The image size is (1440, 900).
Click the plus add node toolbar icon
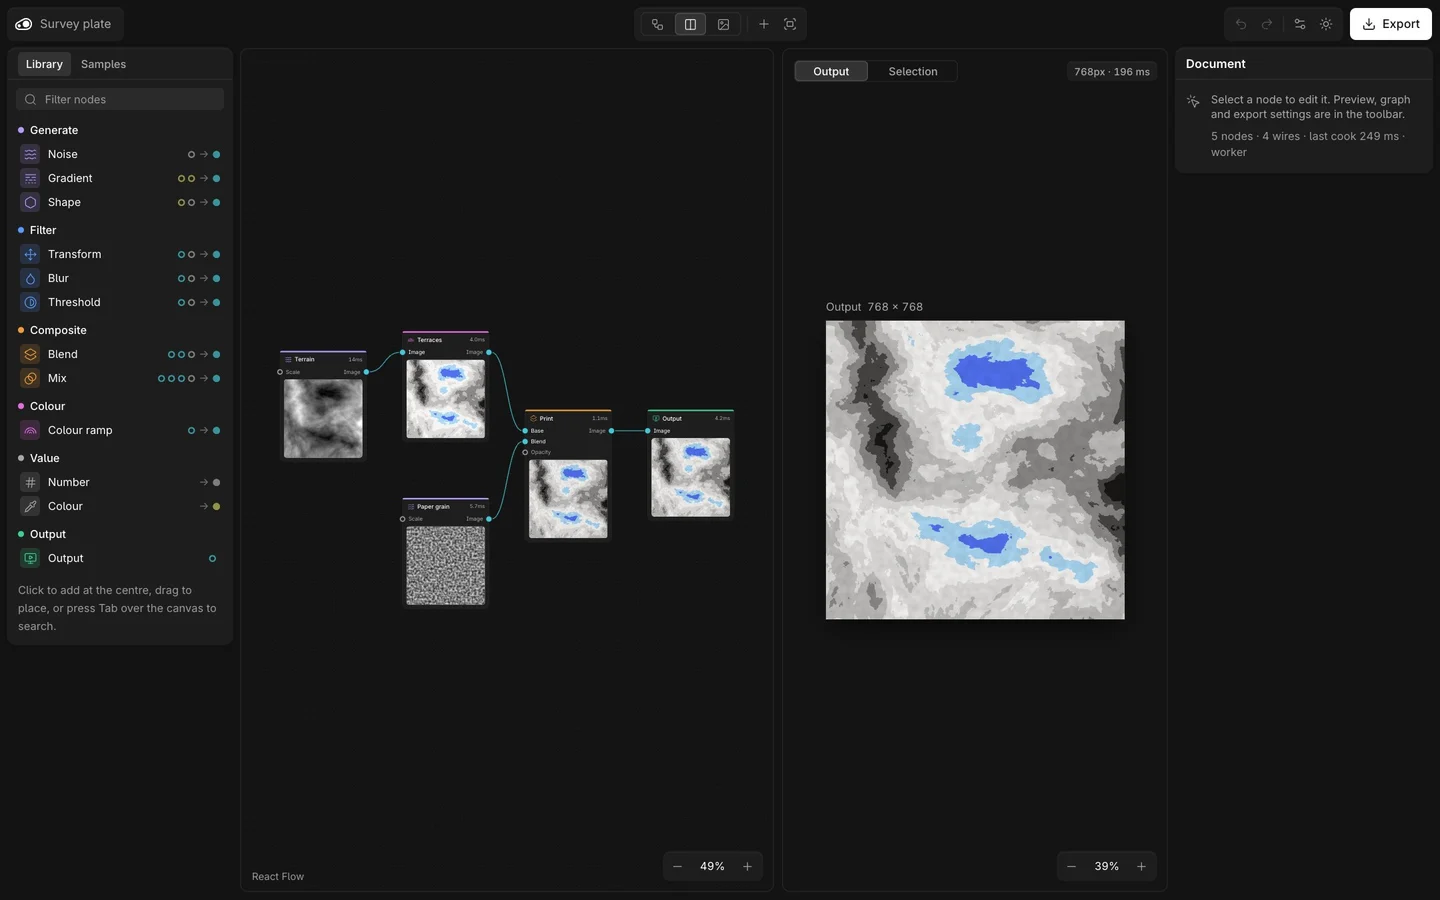[763, 24]
